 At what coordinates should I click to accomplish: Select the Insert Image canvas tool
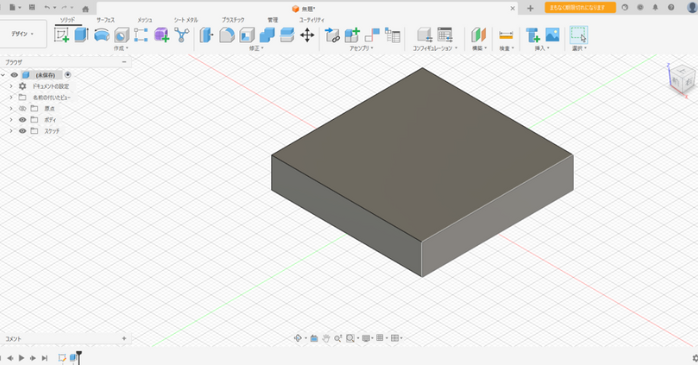[552, 35]
